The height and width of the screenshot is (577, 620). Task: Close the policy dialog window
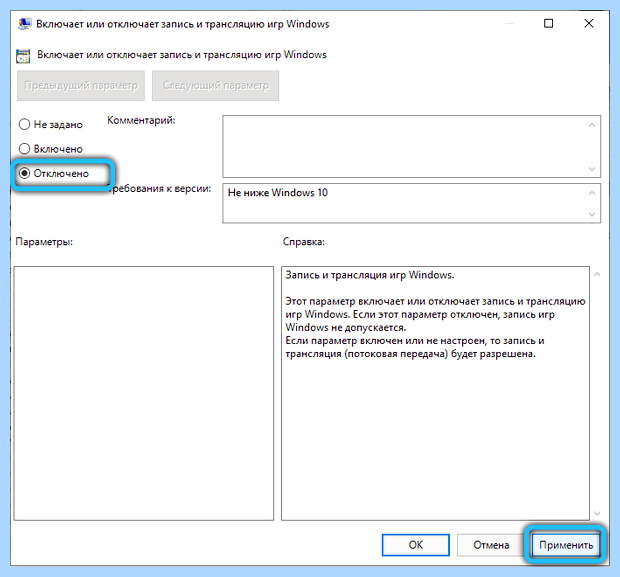[x=589, y=23]
